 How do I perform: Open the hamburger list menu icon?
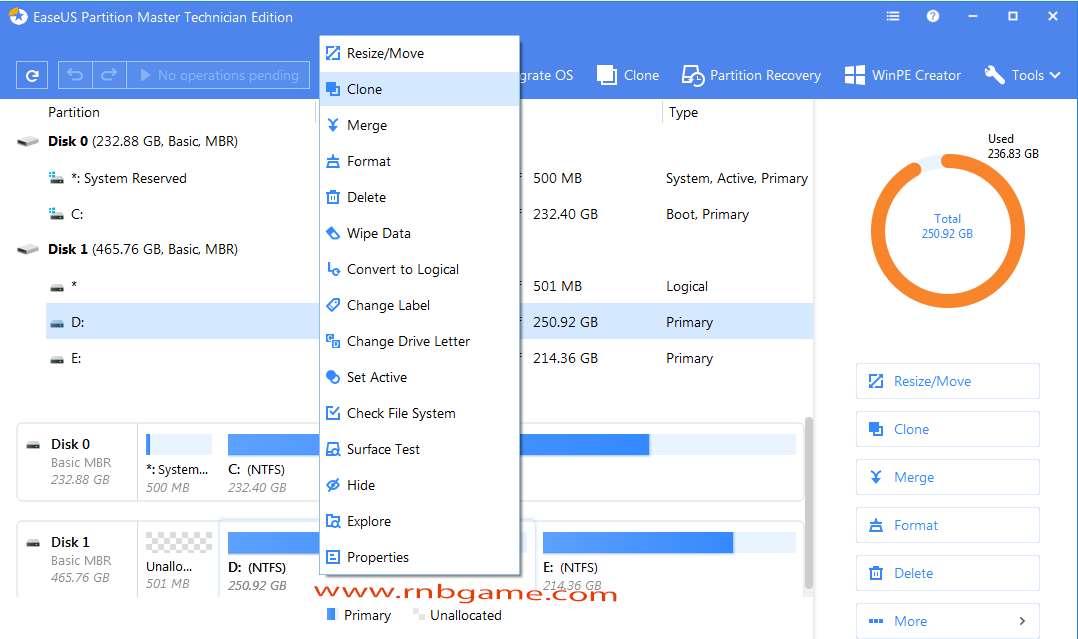[x=892, y=16]
